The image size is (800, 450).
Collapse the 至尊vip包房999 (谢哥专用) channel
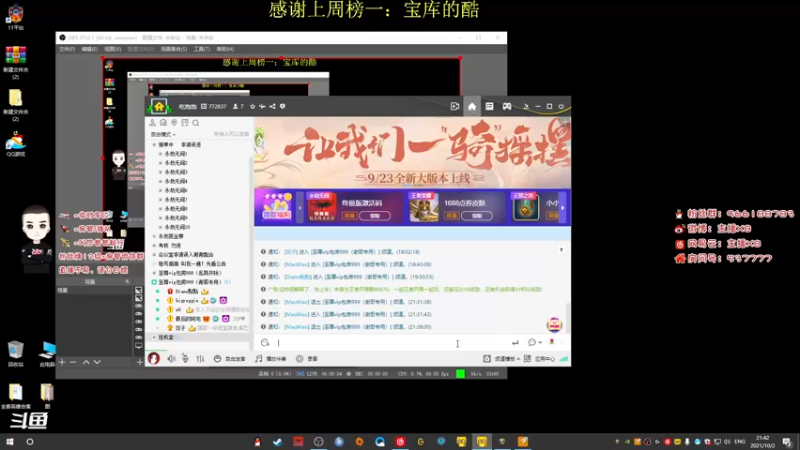[154, 282]
